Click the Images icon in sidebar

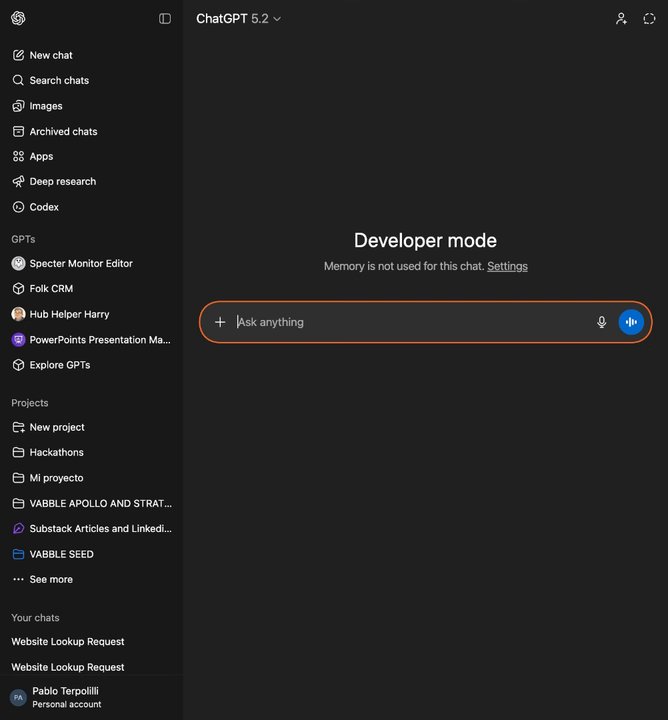coord(18,106)
